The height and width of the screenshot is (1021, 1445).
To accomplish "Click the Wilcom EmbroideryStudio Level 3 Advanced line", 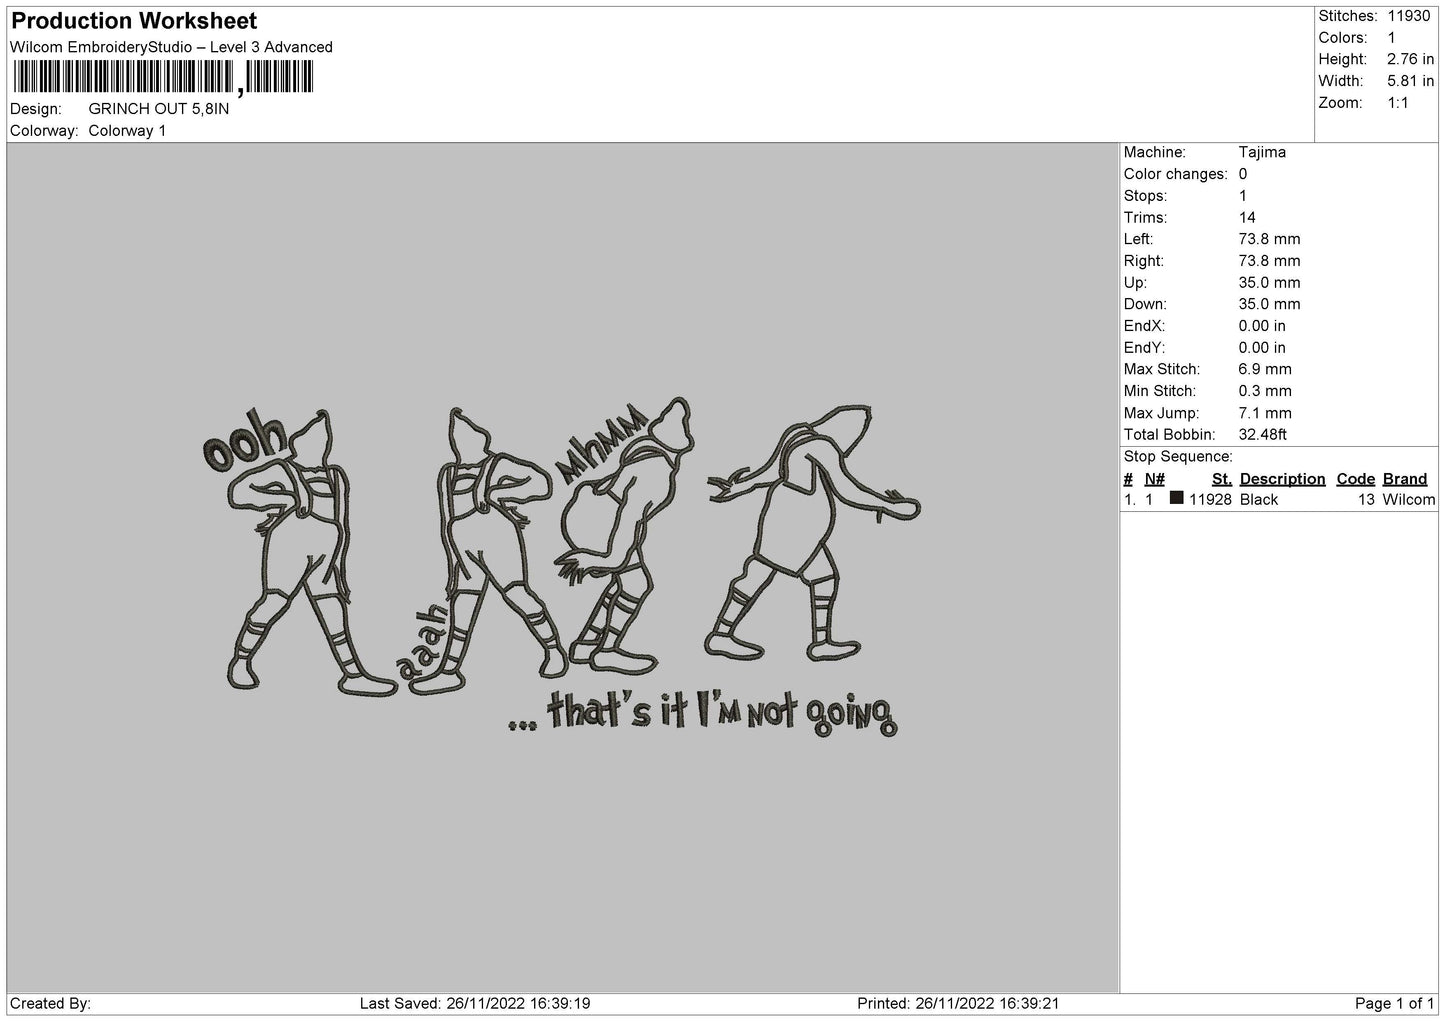I will click(x=171, y=47).
